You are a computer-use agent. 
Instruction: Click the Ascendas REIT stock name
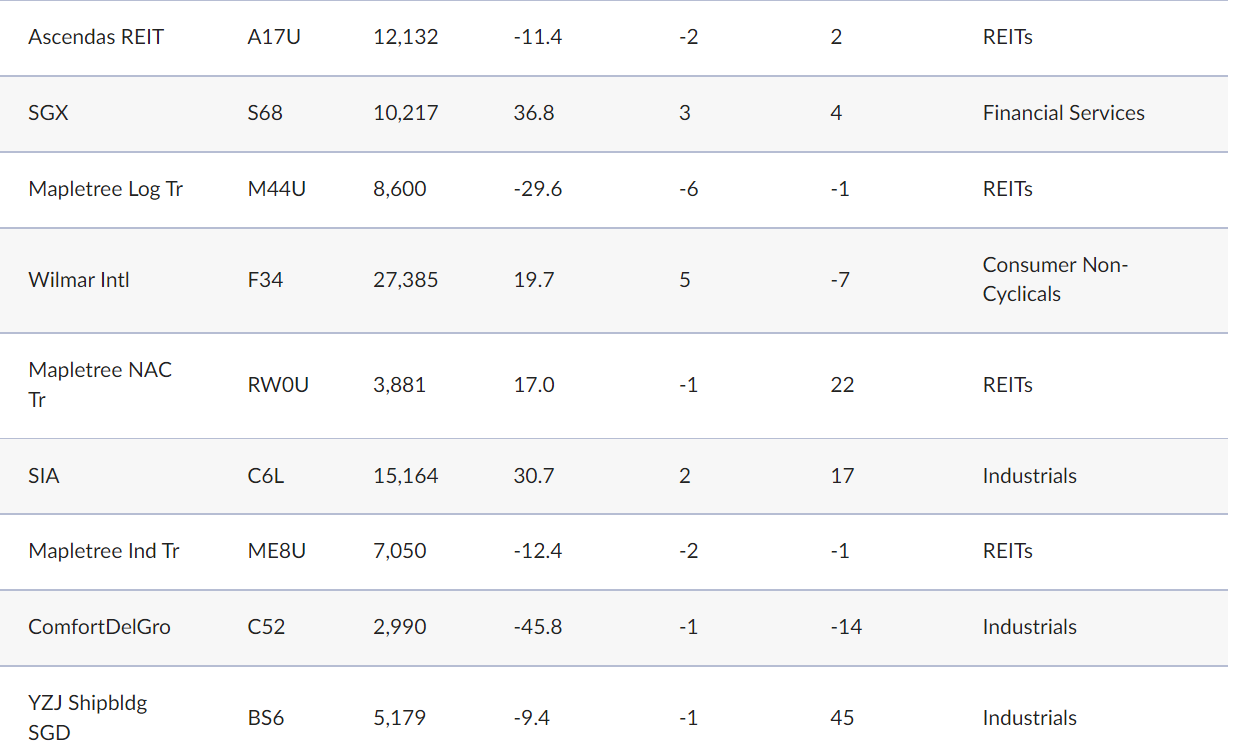(x=96, y=37)
